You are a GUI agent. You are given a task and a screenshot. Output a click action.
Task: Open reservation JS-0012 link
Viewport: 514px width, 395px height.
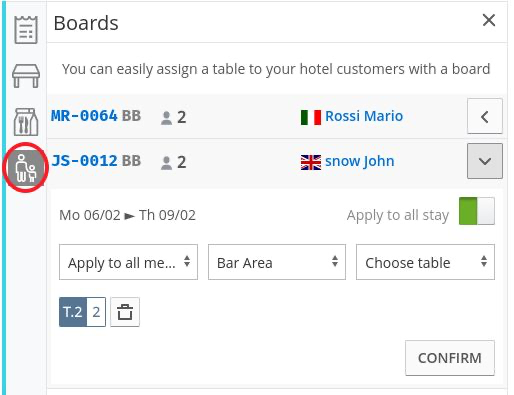pos(84,161)
